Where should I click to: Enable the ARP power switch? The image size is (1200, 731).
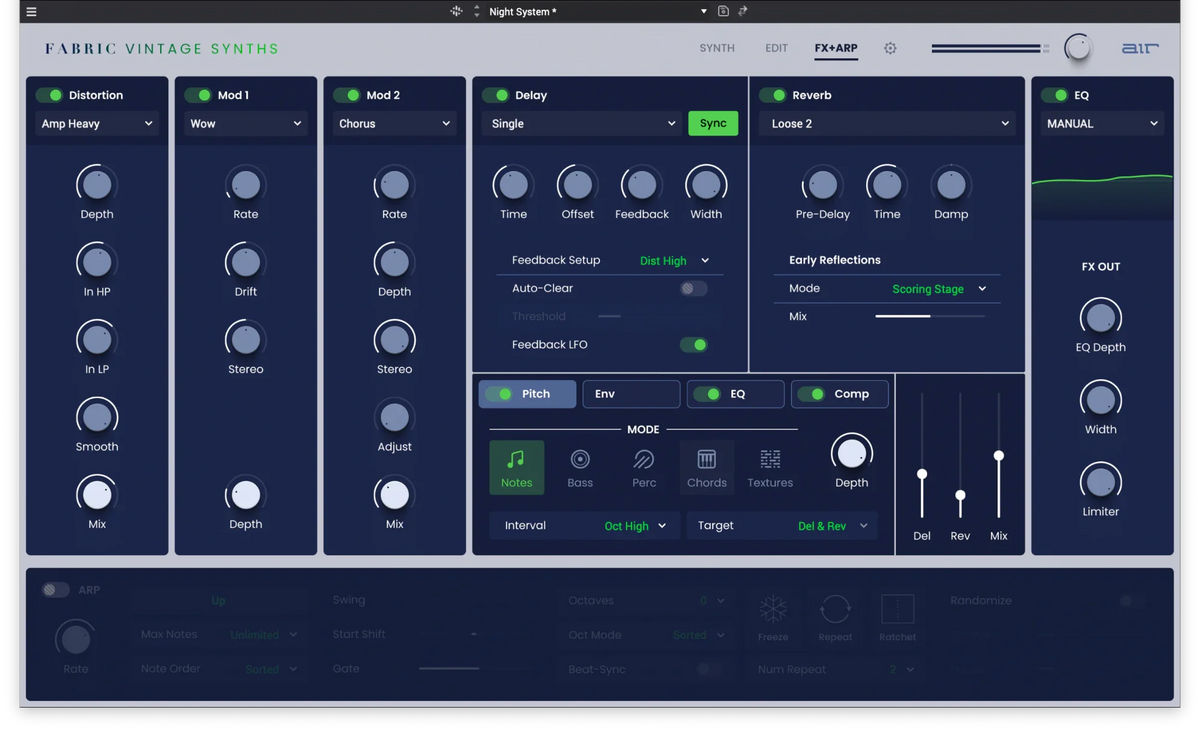click(55, 590)
